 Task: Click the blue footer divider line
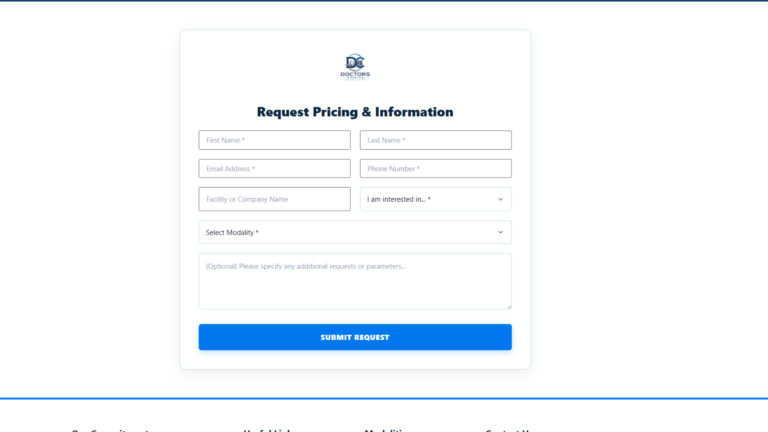pos(384,399)
